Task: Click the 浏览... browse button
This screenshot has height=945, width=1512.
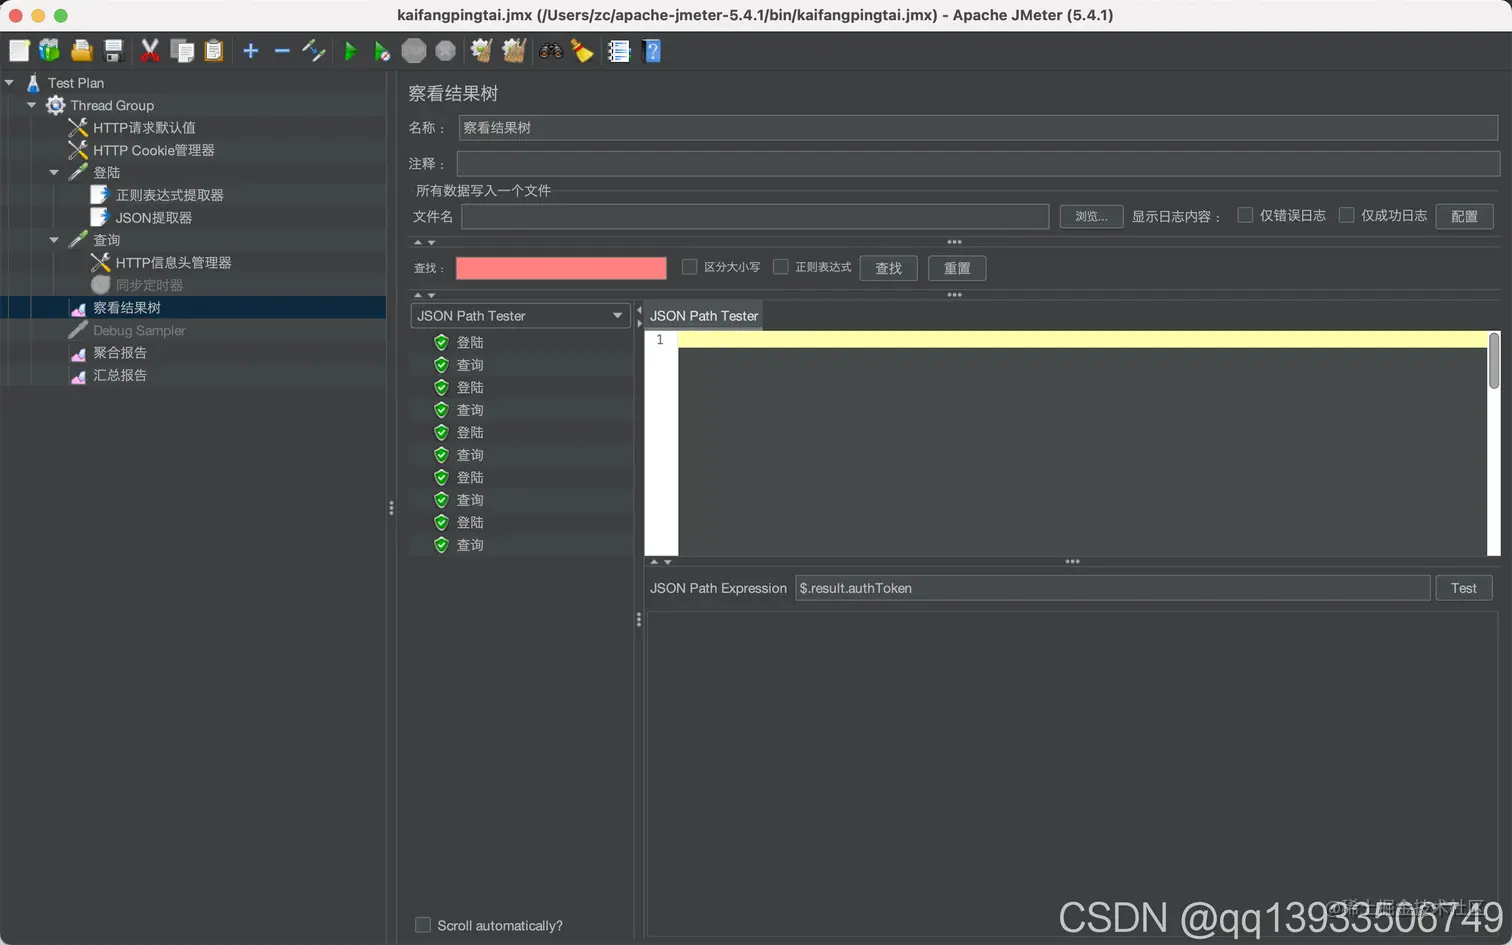Action: pyautogui.click(x=1091, y=216)
